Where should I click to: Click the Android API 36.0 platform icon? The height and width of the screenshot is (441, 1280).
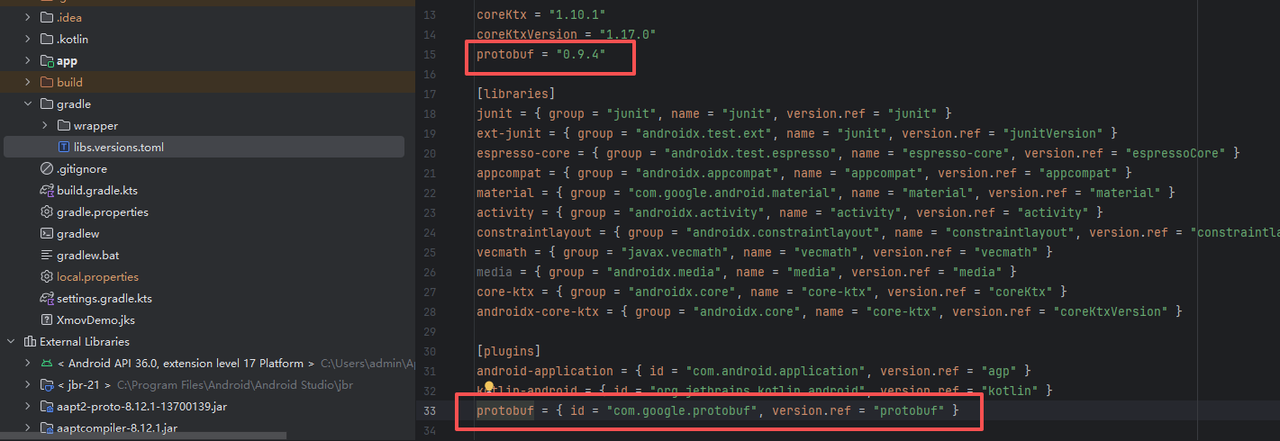coord(46,363)
